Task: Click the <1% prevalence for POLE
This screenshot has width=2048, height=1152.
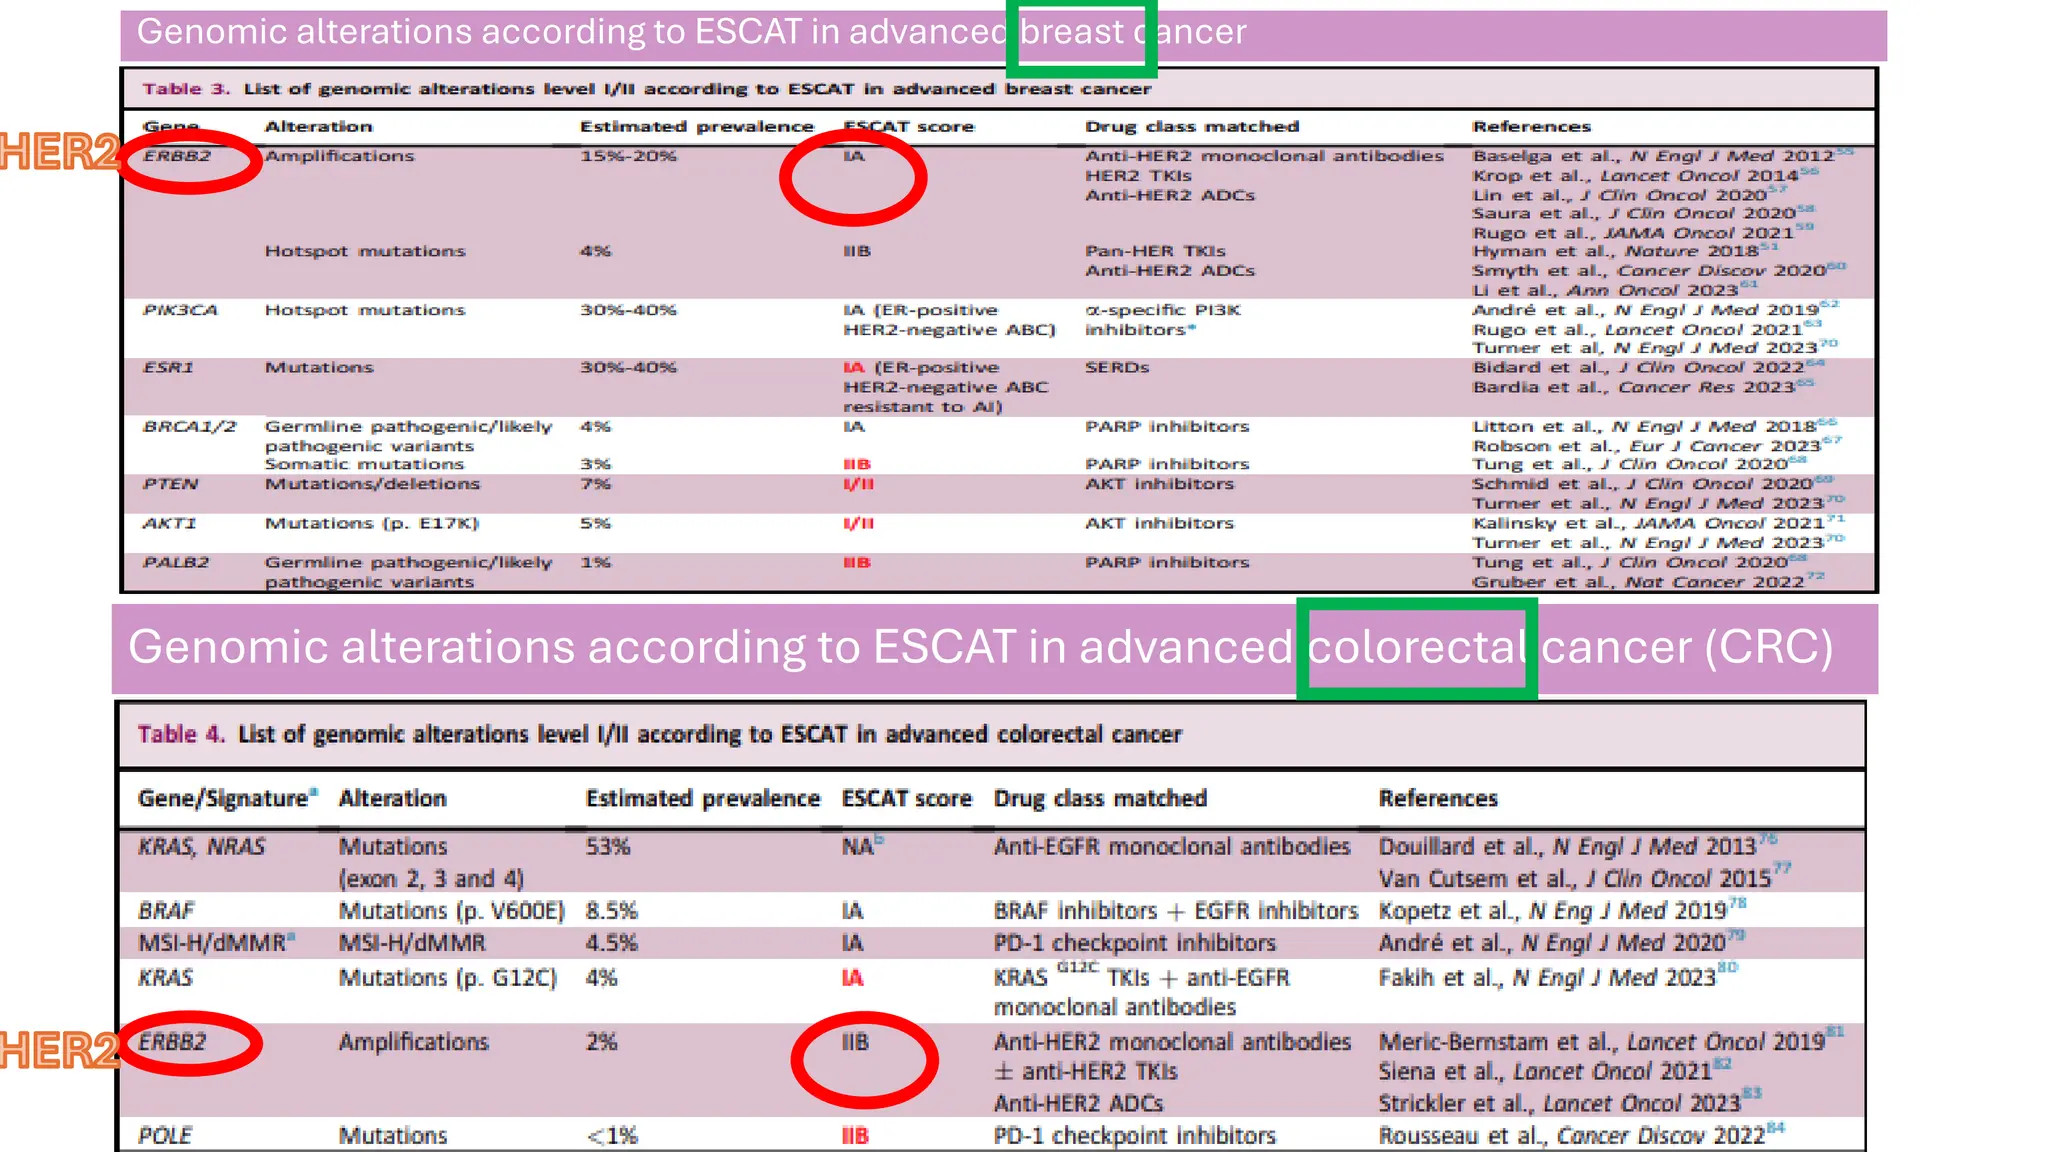Action: (x=612, y=1136)
